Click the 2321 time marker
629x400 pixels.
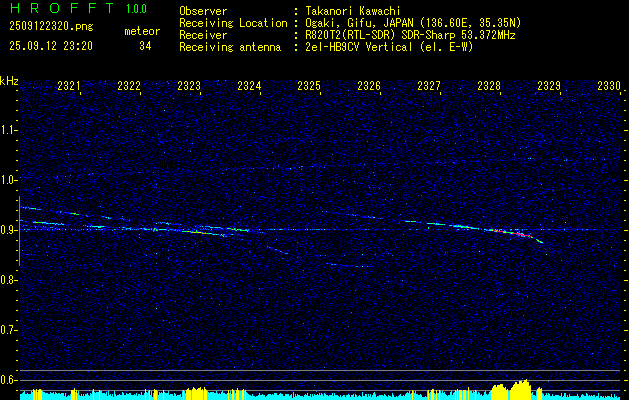69,87
